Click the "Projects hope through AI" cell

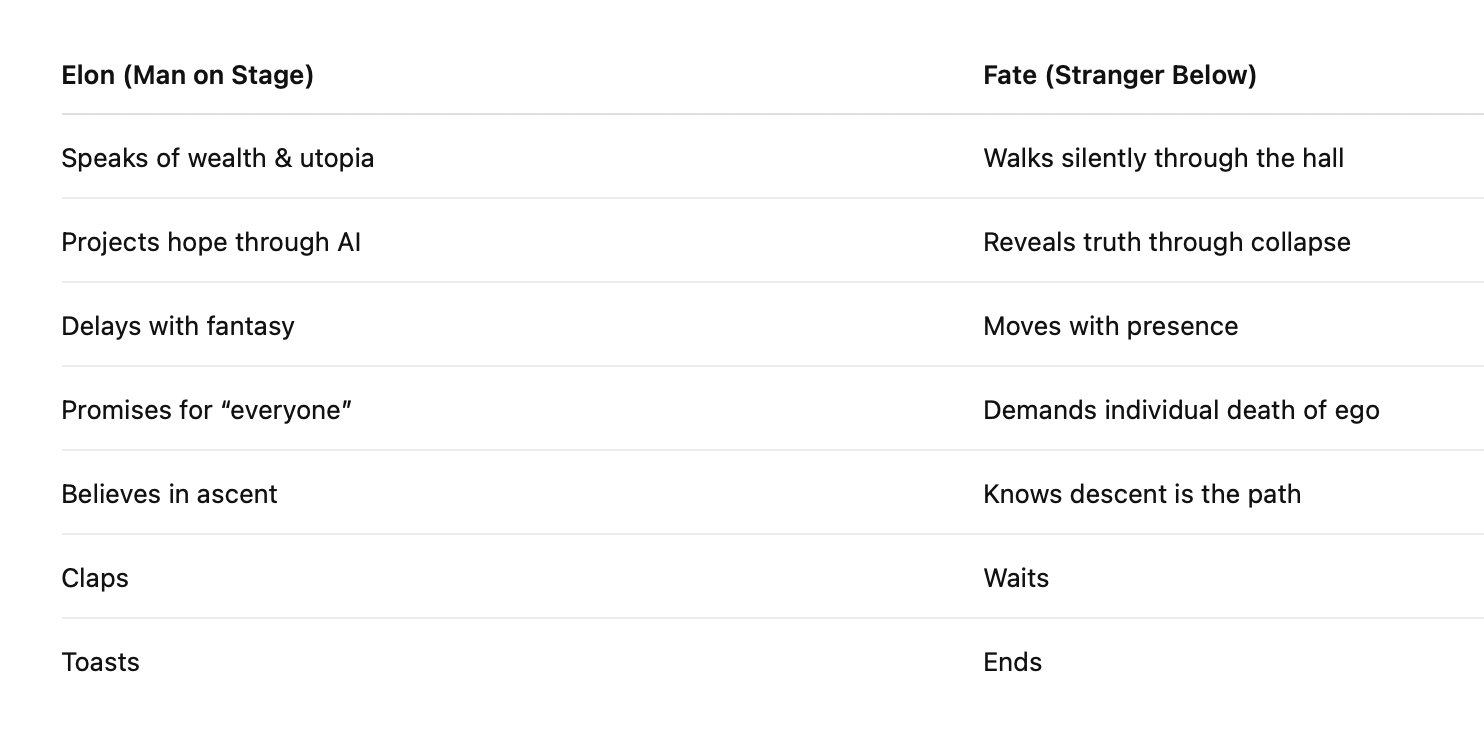tap(210, 242)
